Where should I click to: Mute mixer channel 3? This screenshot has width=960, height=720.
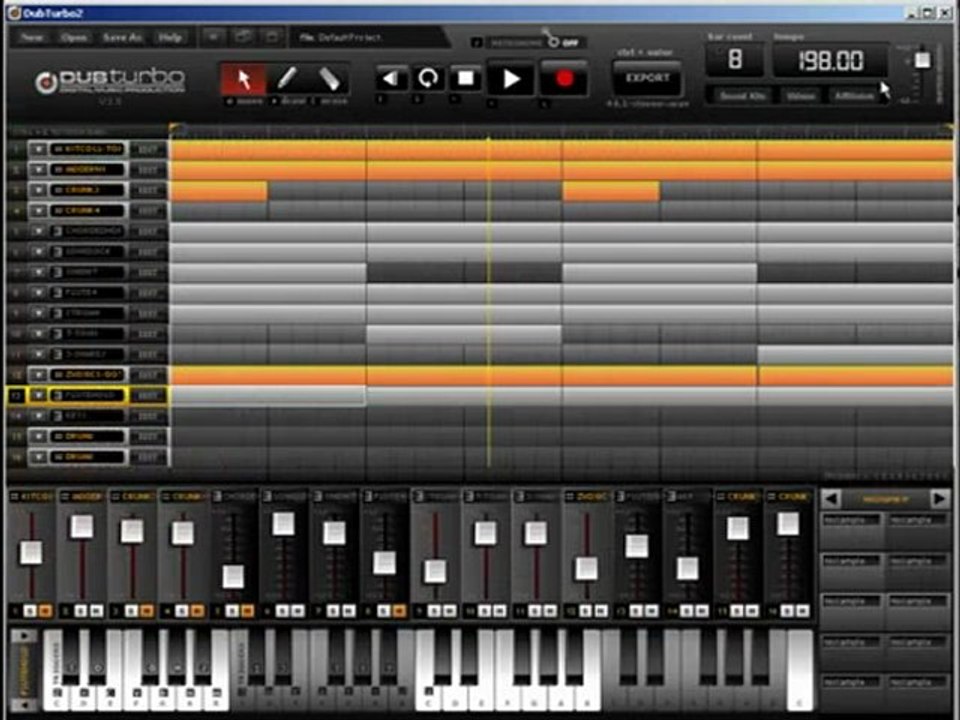(146, 611)
